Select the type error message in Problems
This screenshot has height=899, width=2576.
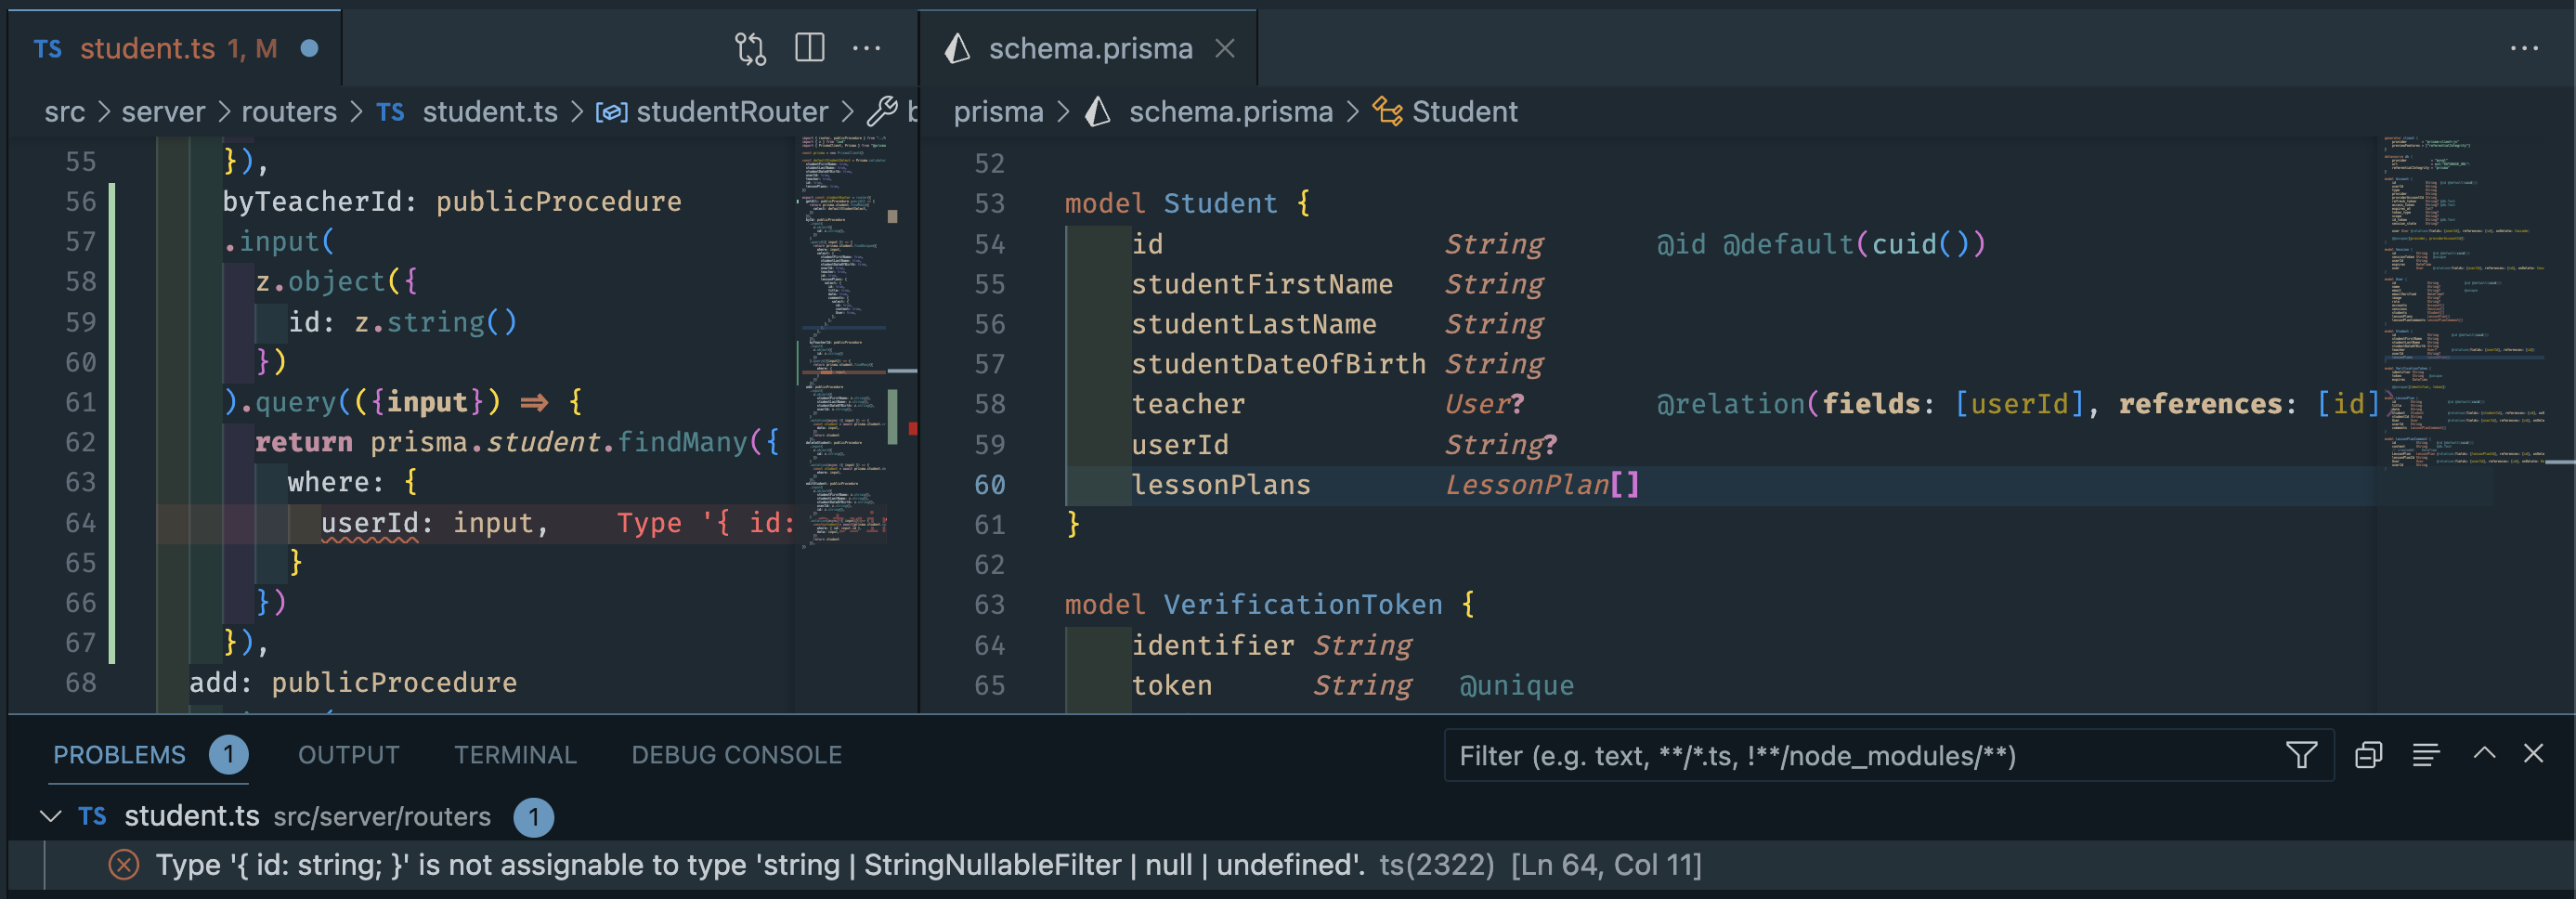coord(760,864)
